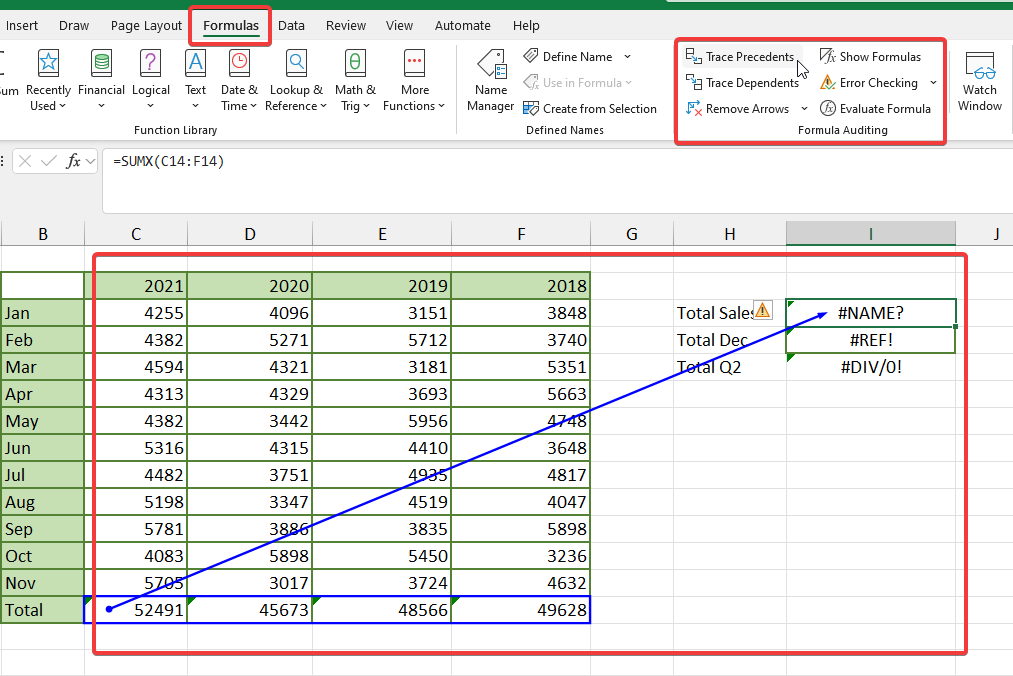The width and height of the screenshot is (1013, 676).
Task: Open the Date & Time functions
Action: 239,66
